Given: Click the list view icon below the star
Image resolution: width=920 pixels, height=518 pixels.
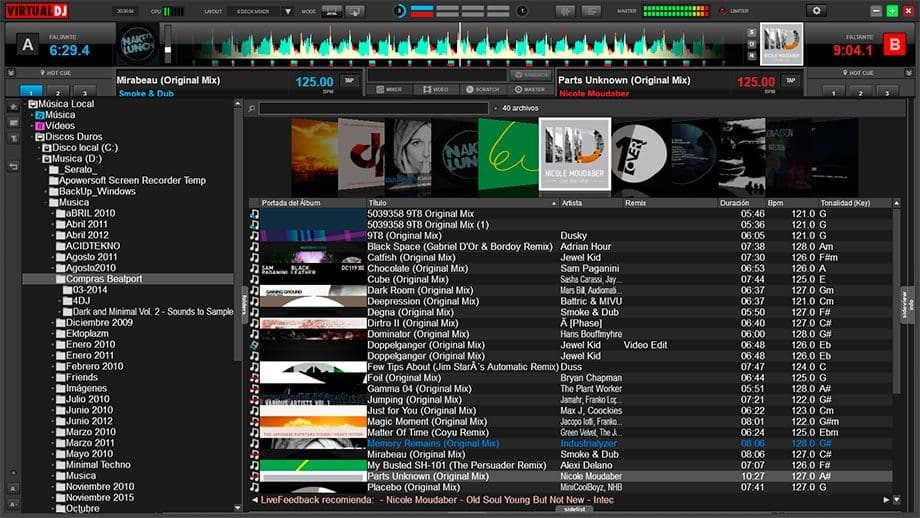Looking at the screenshot, I should pos(13,123).
